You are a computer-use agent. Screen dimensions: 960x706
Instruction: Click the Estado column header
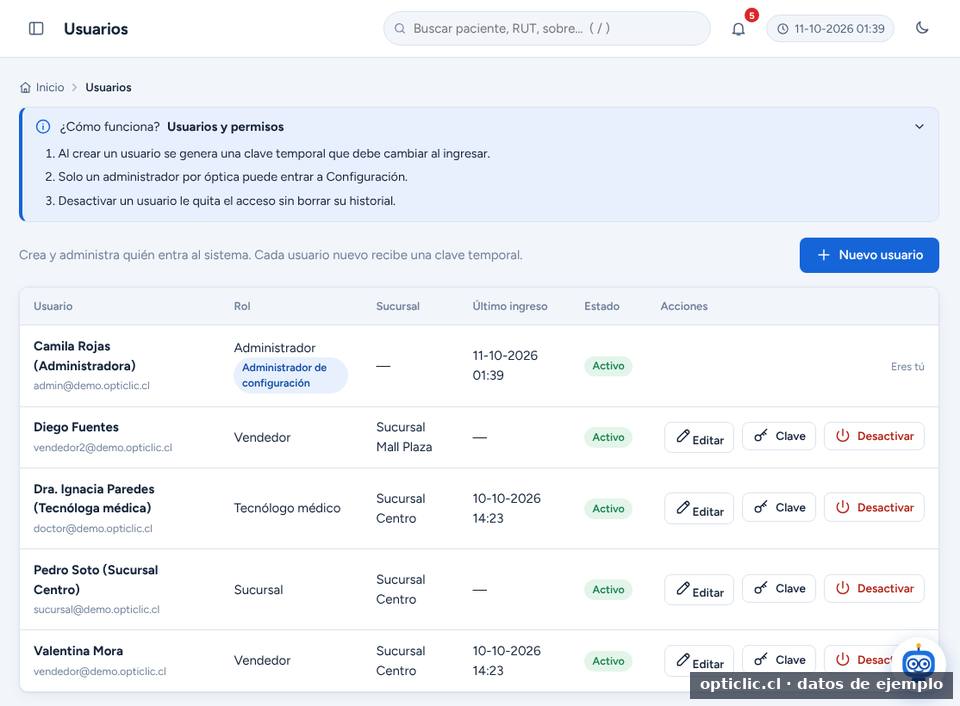click(x=602, y=306)
